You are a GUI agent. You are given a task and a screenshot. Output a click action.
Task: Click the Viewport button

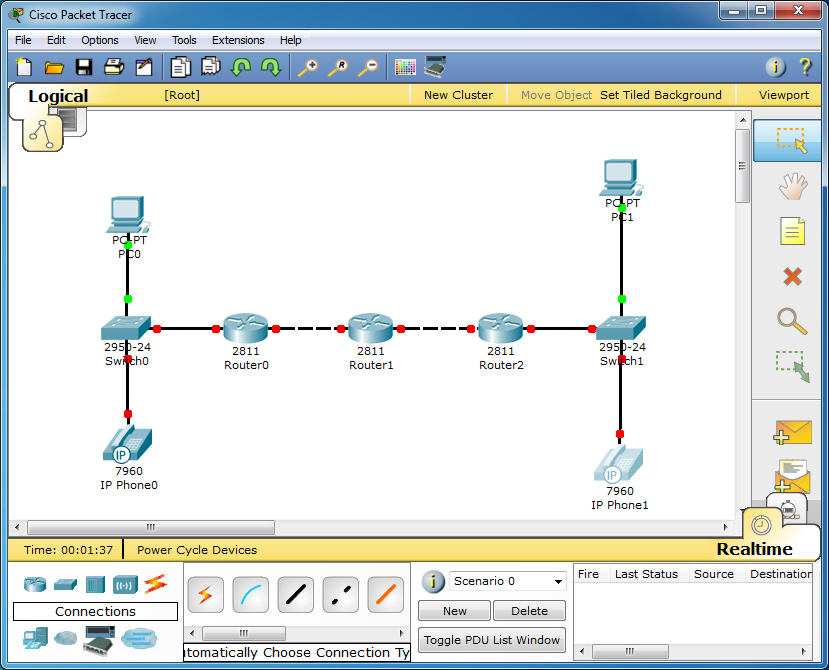(784, 95)
